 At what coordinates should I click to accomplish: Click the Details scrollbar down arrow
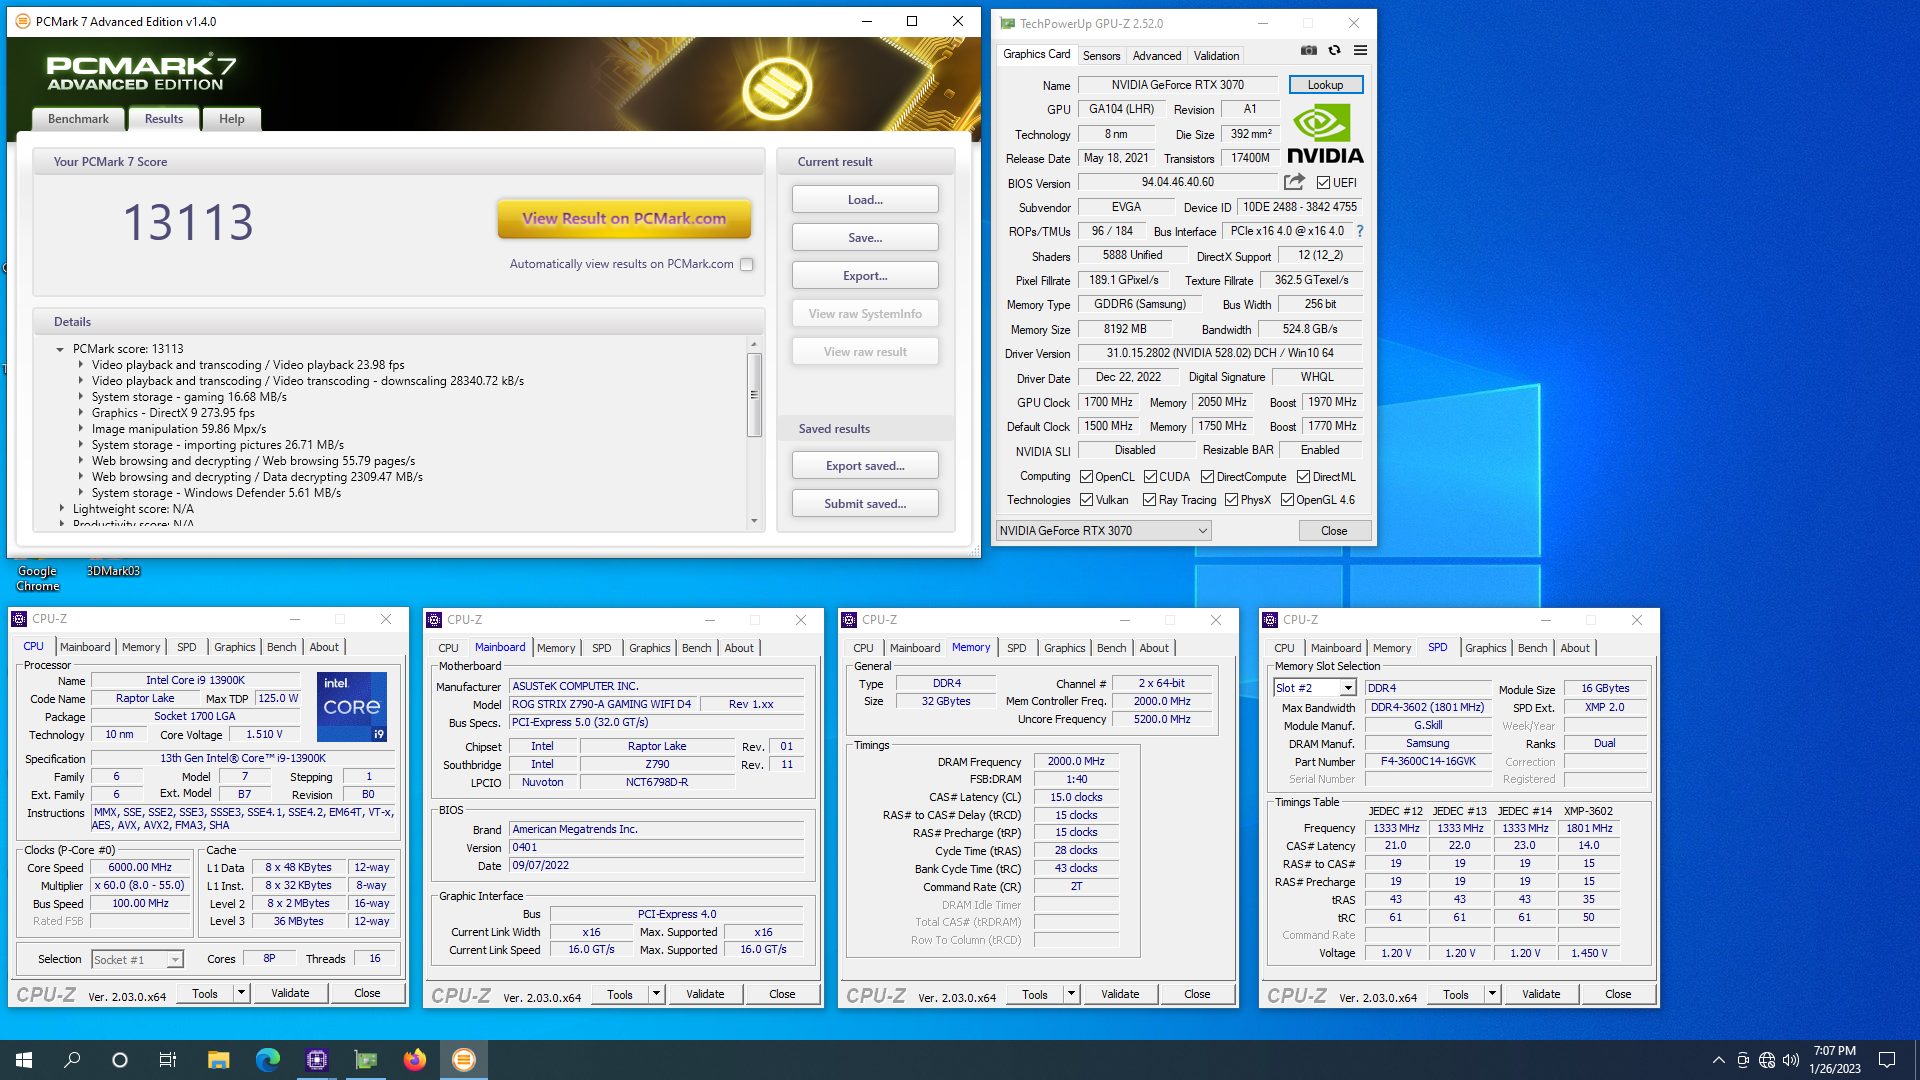(x=754, y=521)
